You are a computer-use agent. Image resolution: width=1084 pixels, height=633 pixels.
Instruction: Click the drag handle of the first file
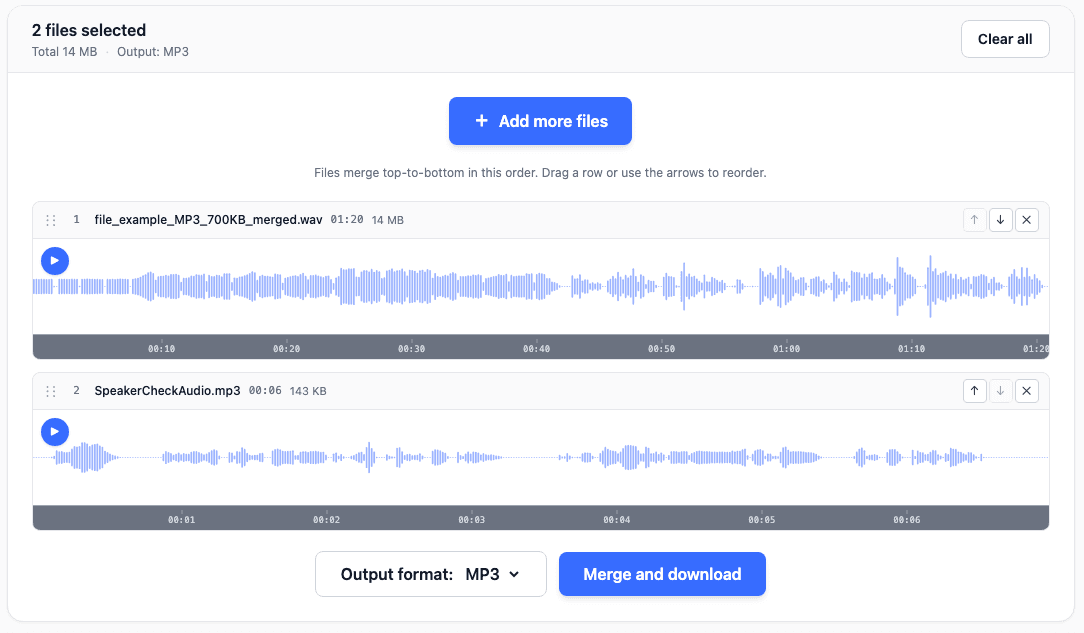pos(50,219)
